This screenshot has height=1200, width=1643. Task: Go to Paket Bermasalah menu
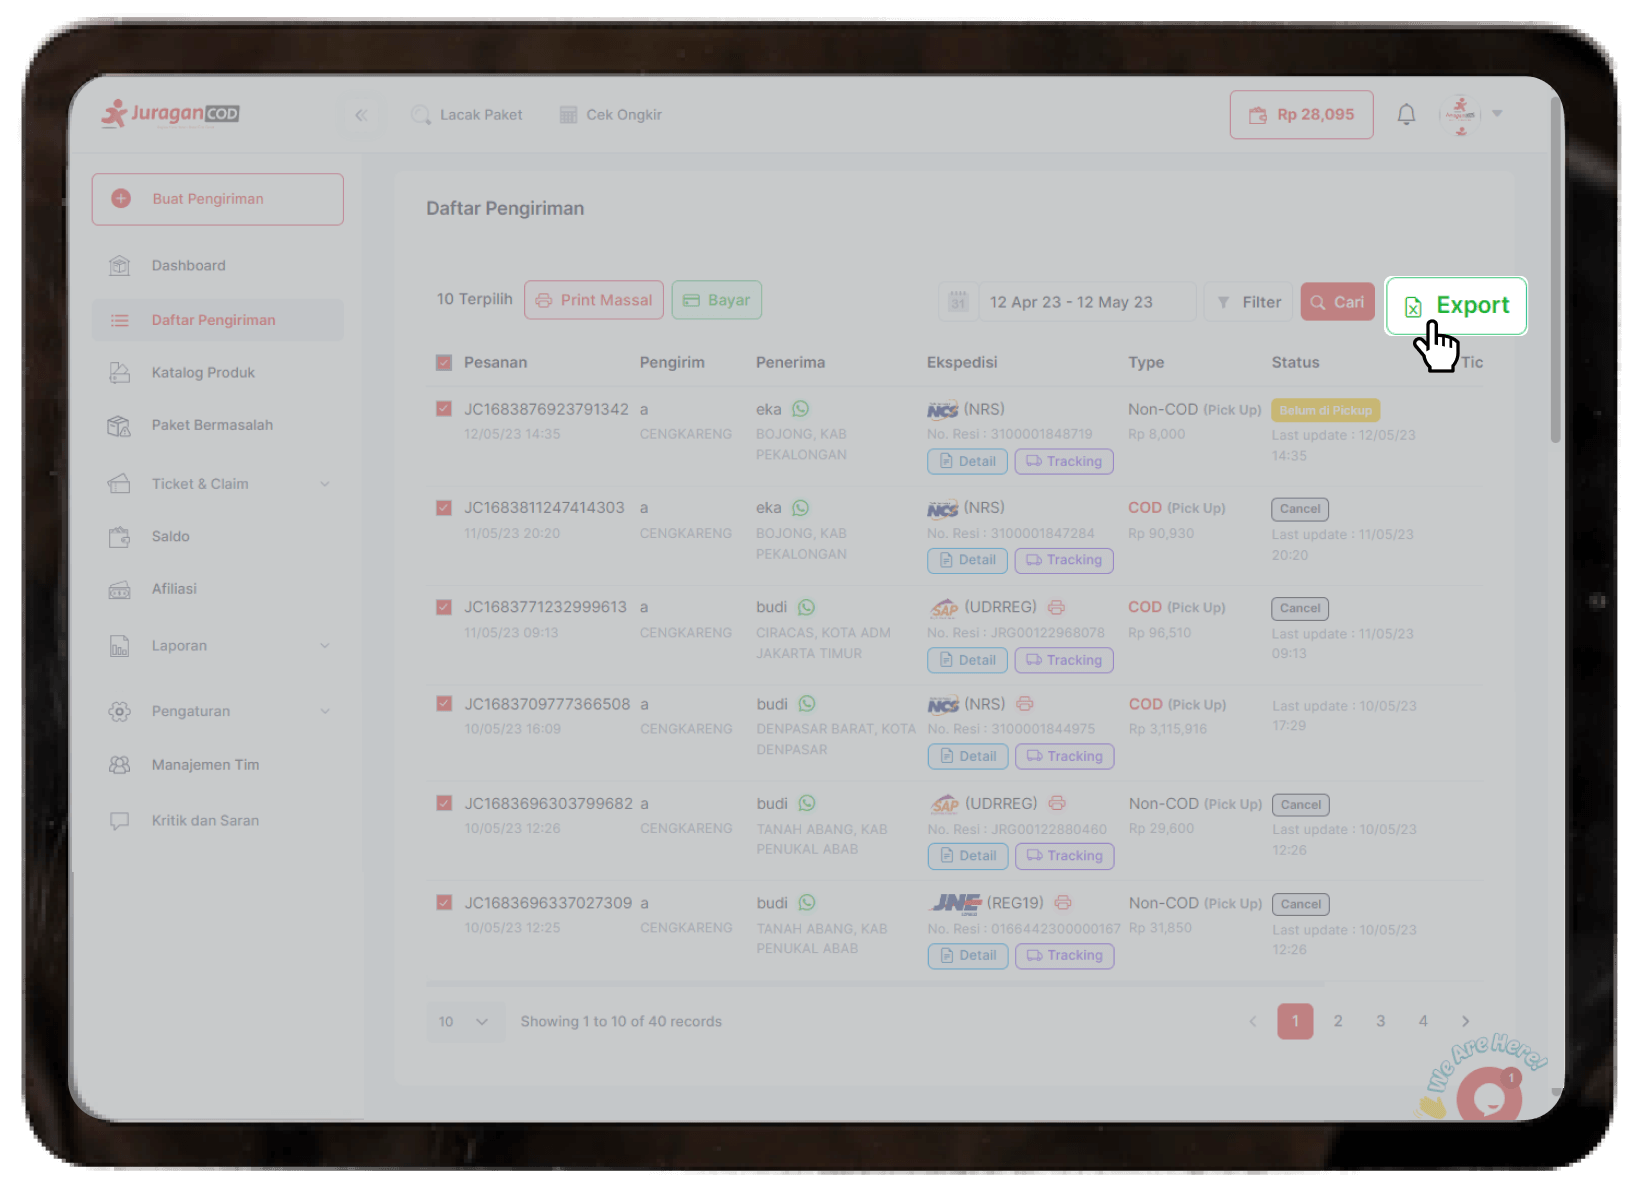[x=212, y=425]
